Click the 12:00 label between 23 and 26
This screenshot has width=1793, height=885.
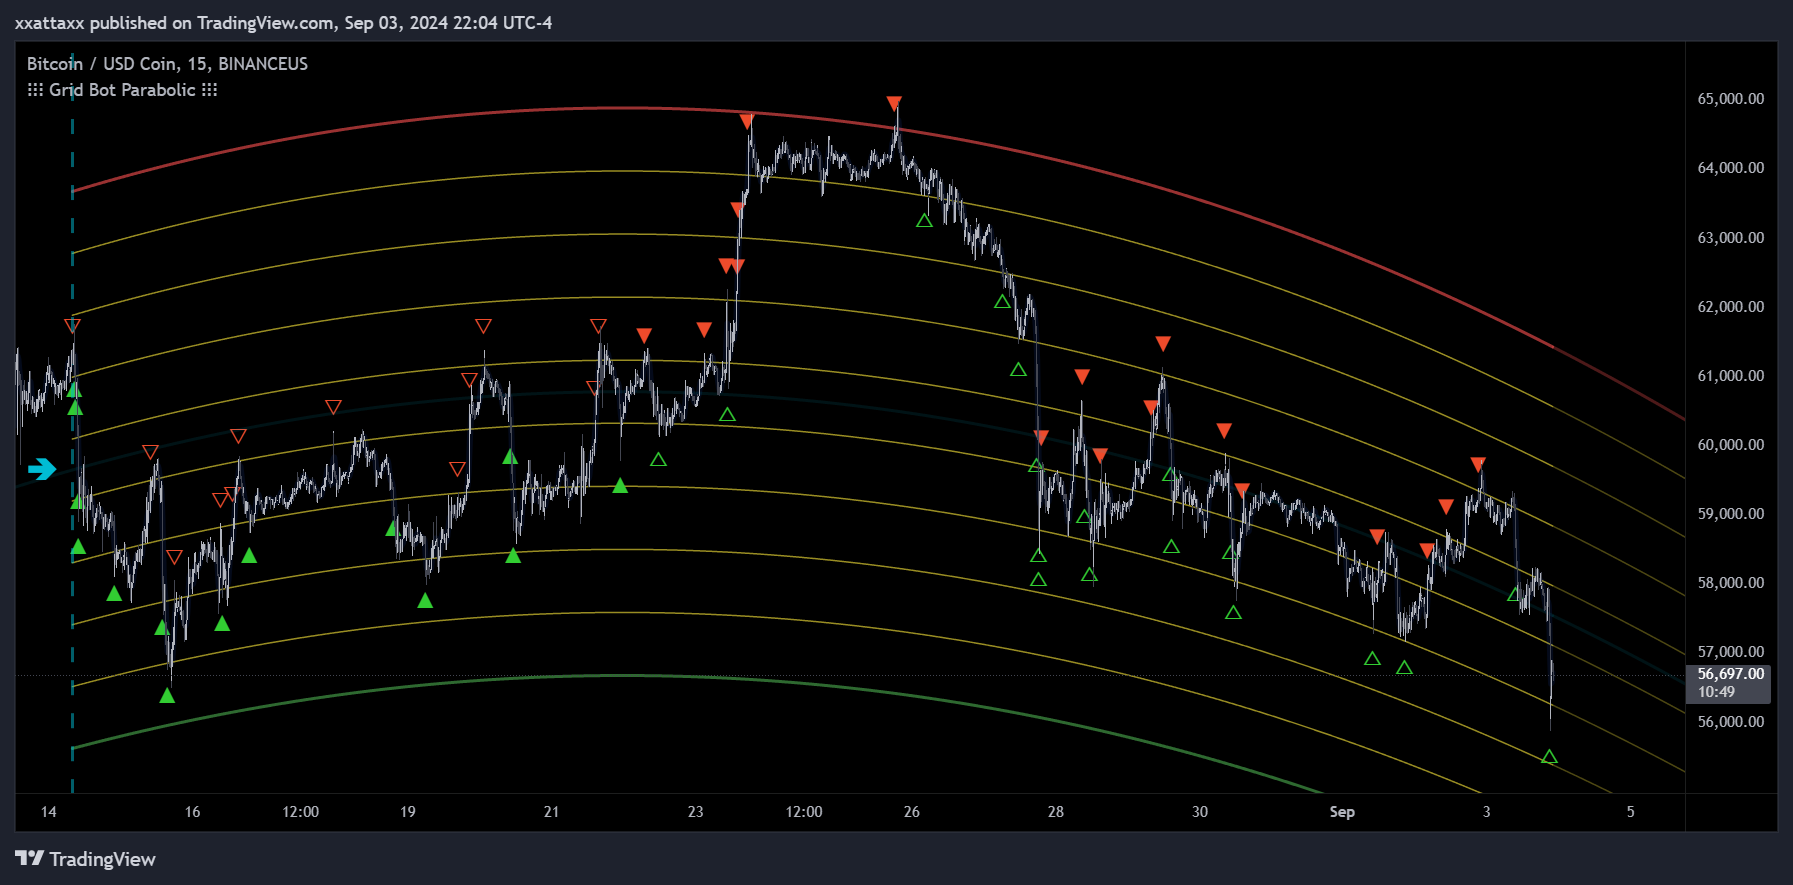tap(804, 812)
